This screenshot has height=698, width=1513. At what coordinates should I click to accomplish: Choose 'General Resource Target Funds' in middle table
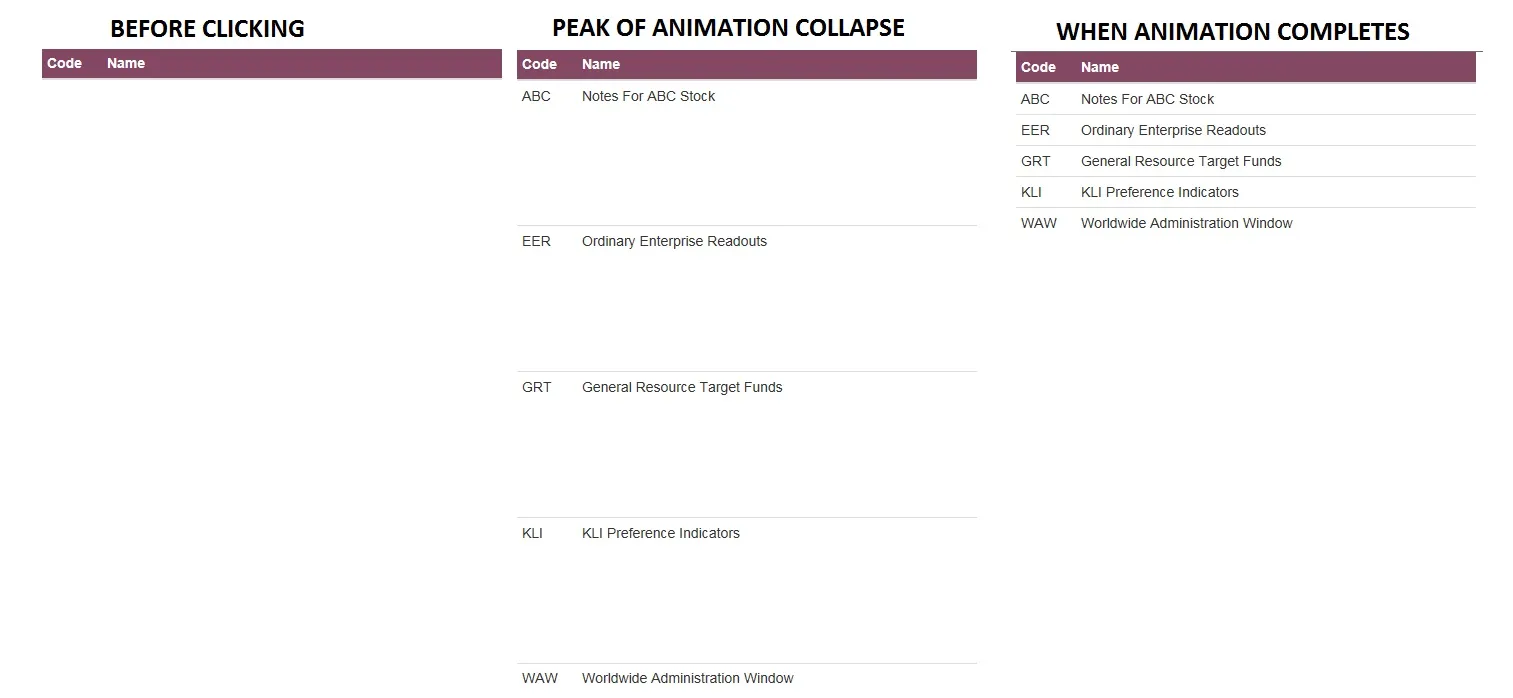pyautogui.click(x=682, y=387)
